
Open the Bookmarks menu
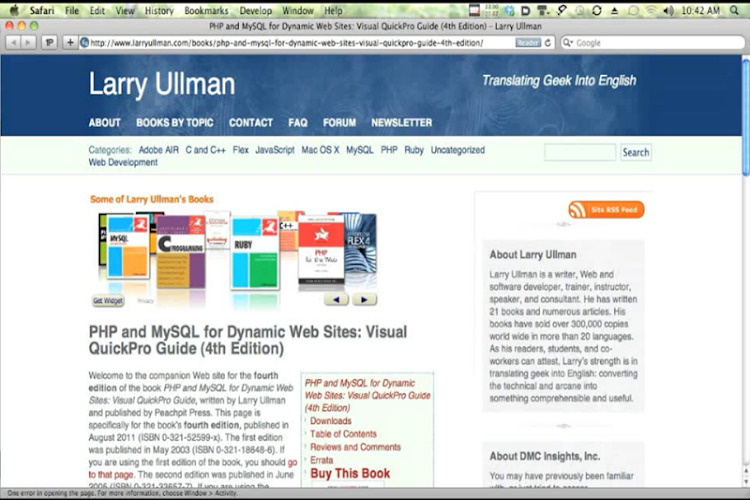coord(206,10)
